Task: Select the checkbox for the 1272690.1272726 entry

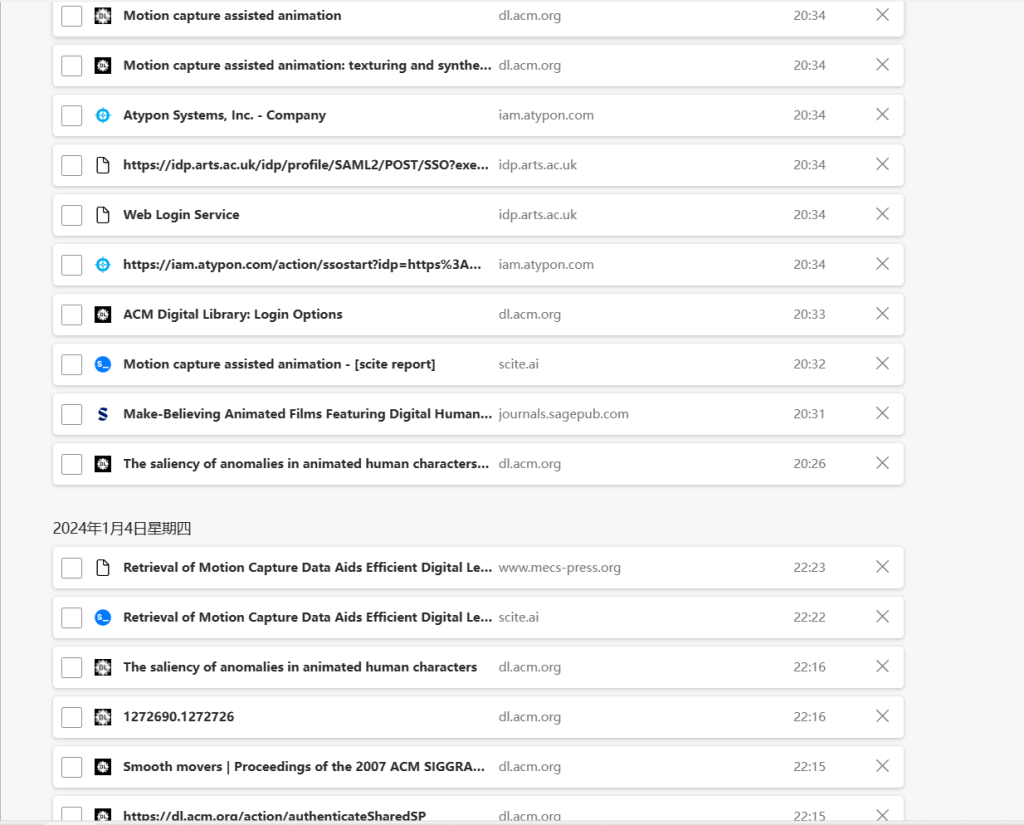Action: [x=72, y=717]
